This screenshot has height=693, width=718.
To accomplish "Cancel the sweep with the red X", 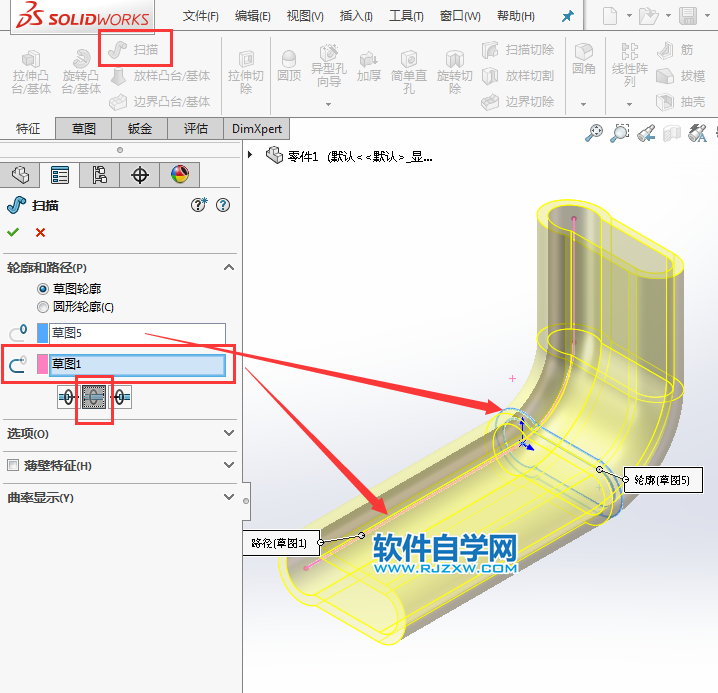I will (x=40, y=233).
